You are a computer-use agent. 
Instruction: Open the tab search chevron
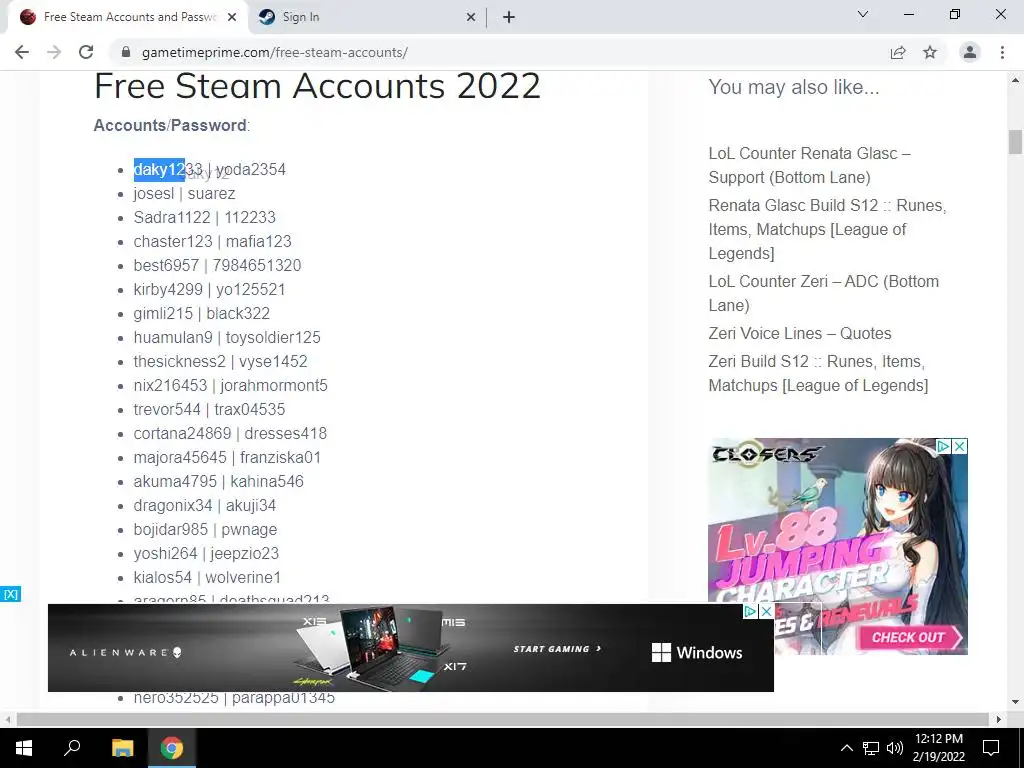click(863, 14)
